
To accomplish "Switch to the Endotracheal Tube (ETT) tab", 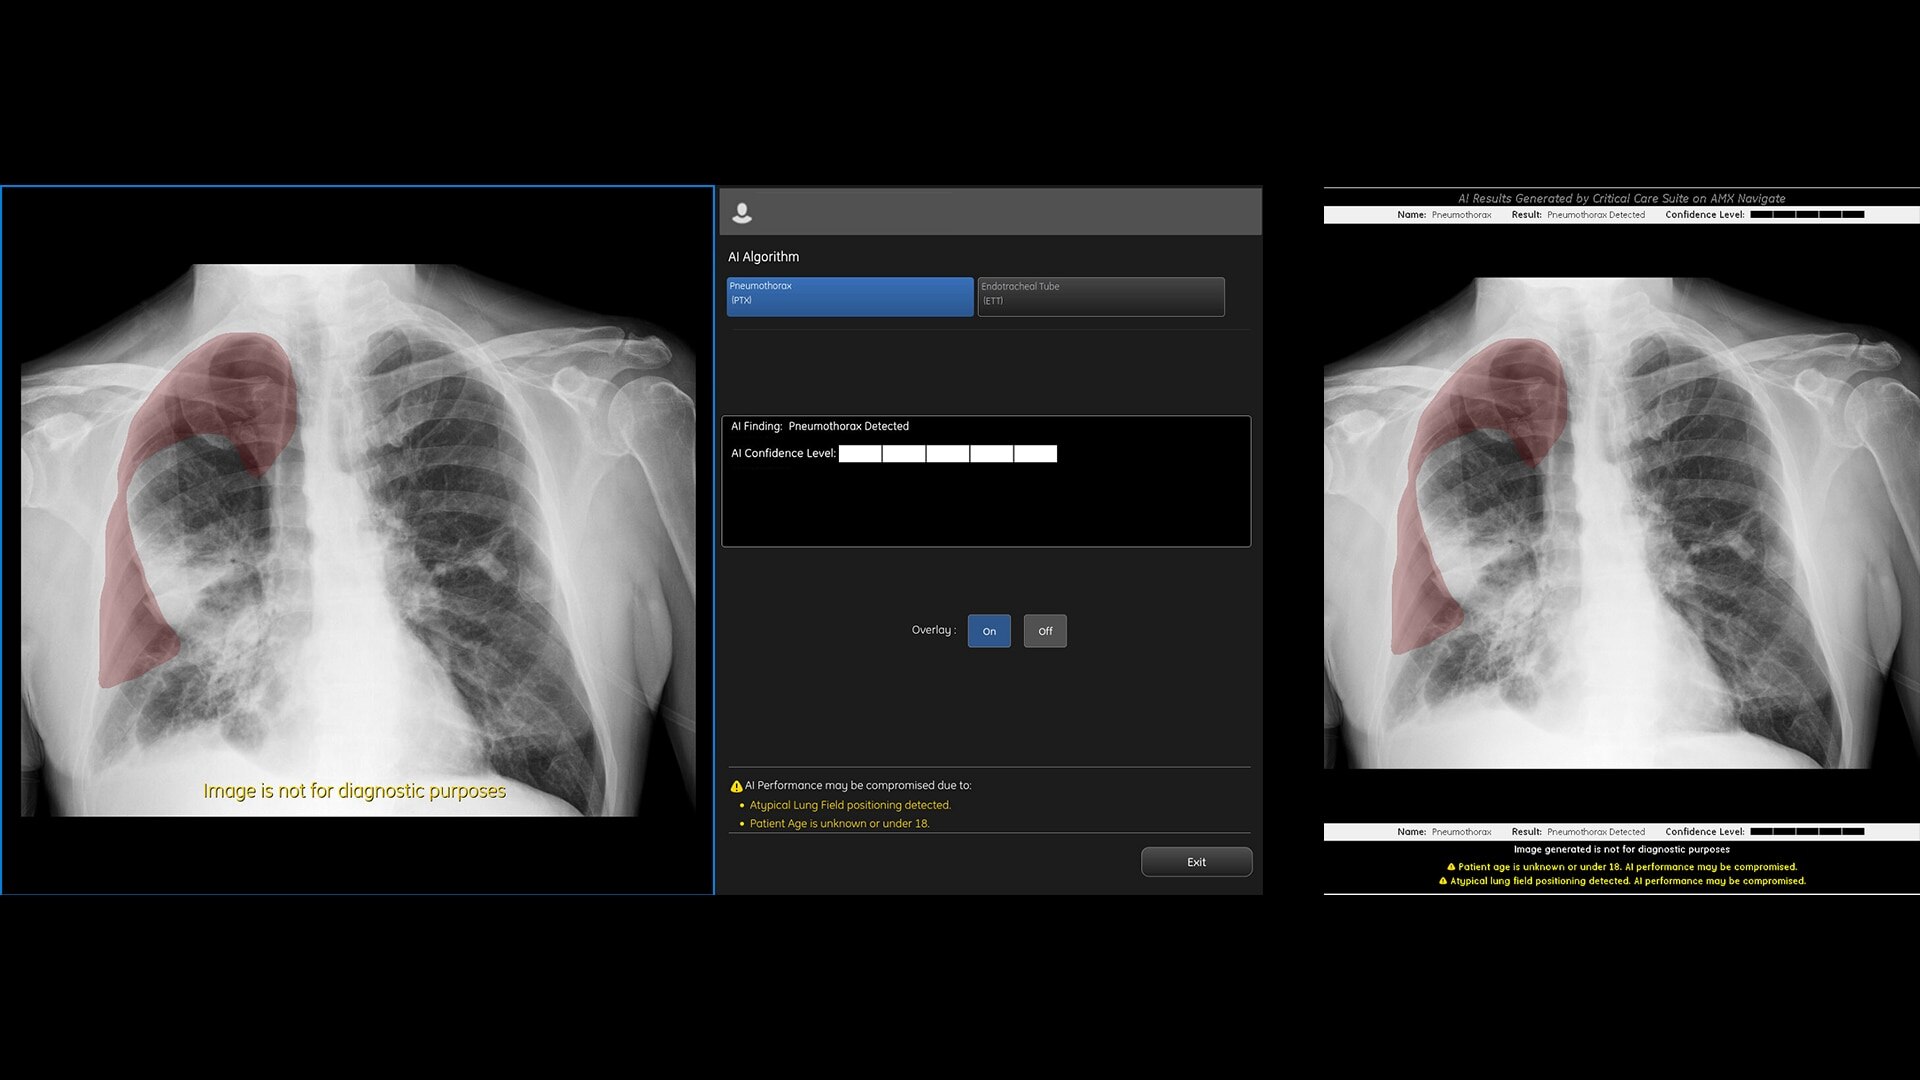I will tap(1100, 296).
